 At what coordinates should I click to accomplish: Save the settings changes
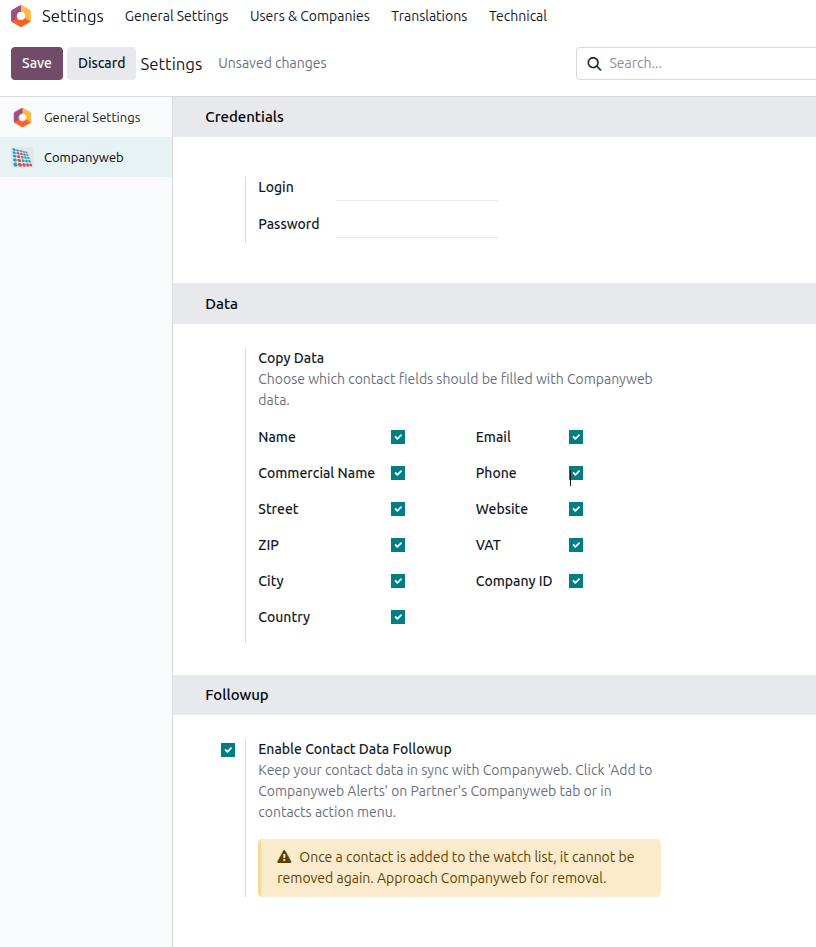pyautogui.click(x=37, y=63)
